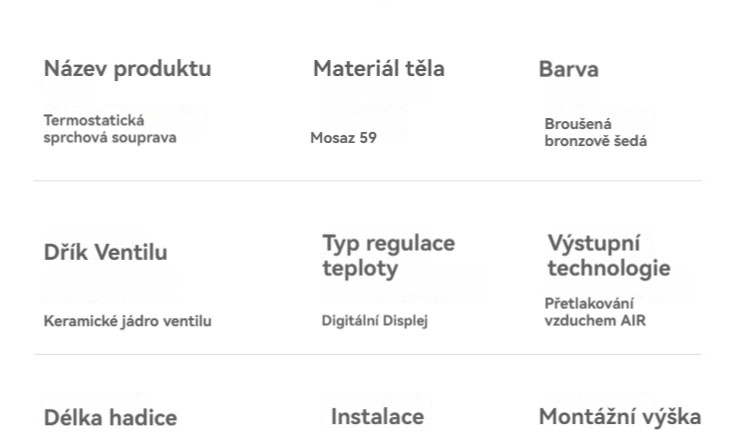
Task: Click the 'Montážní výška' heading
Action: point(619,416)
